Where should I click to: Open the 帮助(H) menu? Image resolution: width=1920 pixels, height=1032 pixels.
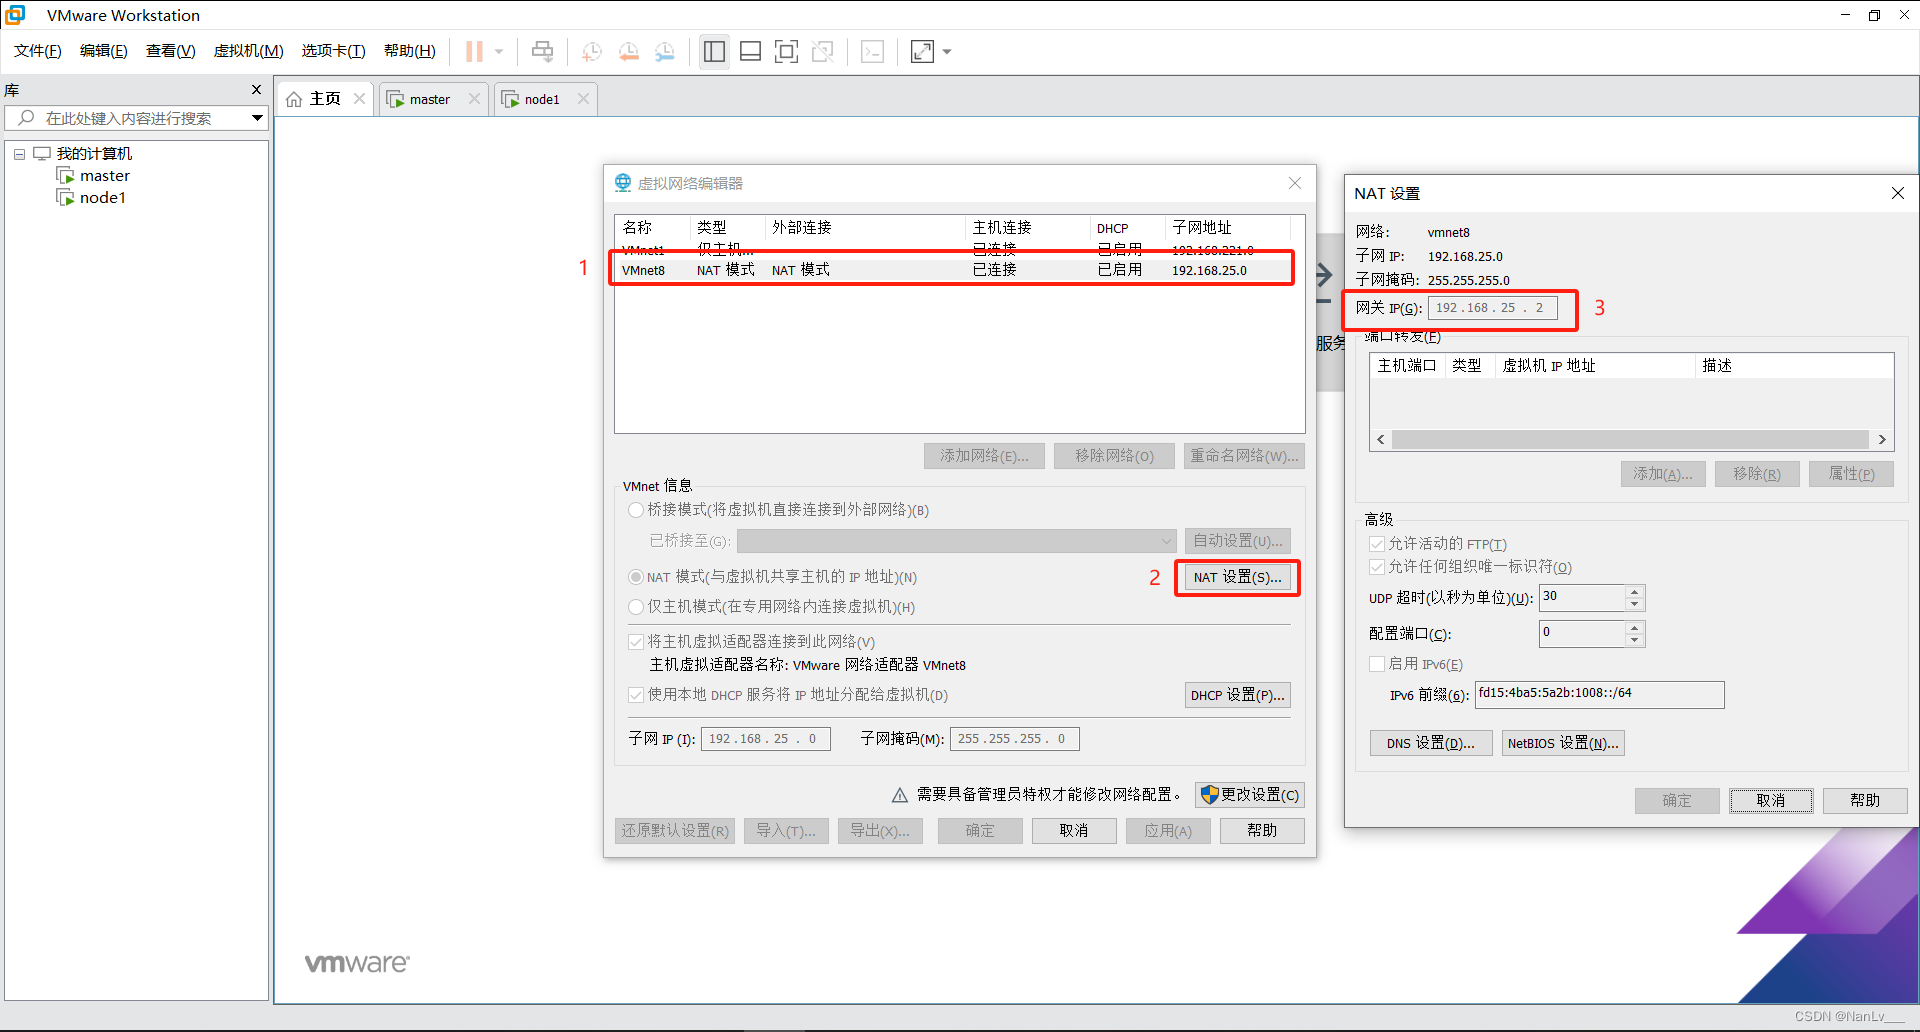coord(409,51)
